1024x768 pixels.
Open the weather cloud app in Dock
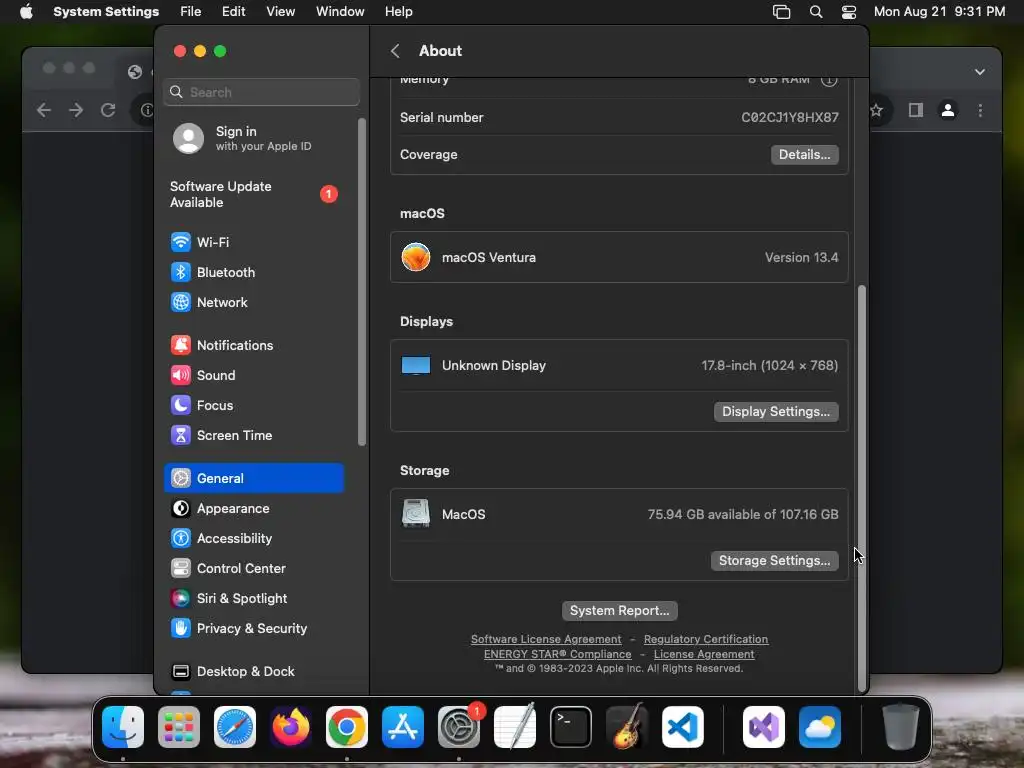coord(820,727)
